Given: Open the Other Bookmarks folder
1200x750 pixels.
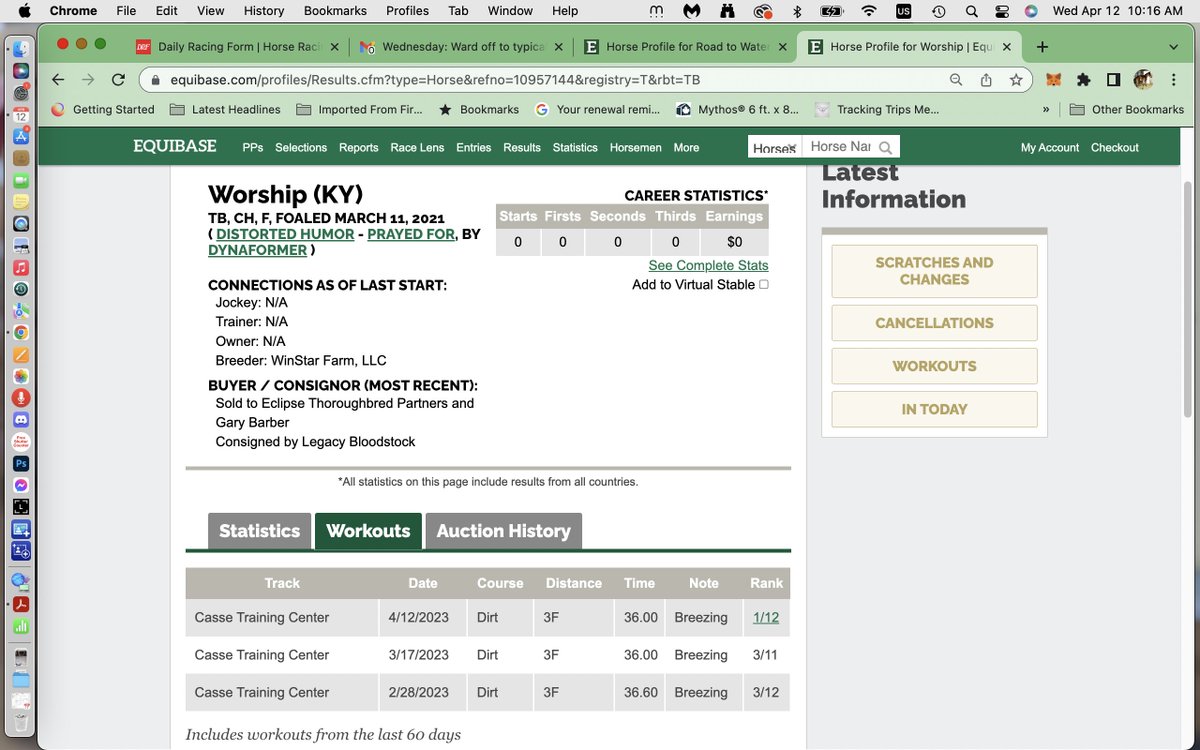Looking at the screenshot, I should [x=1127, y=109].
